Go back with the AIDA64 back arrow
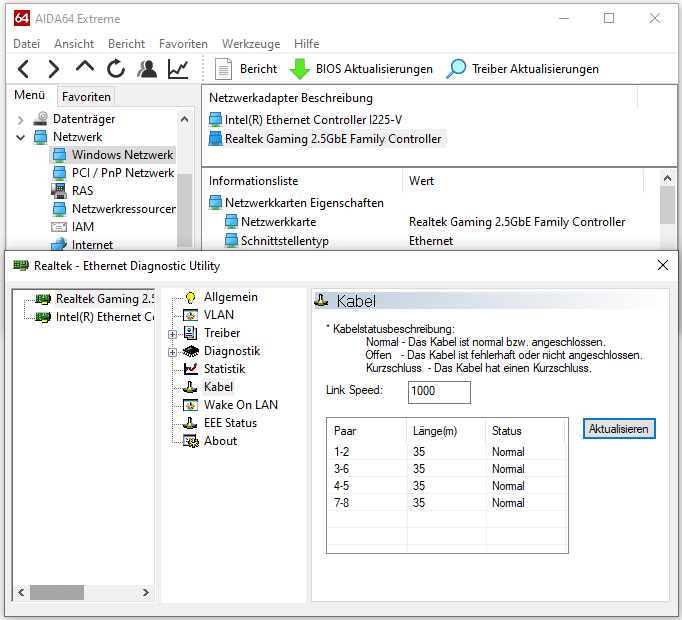This screenshot has width=682, height=620. click(x=23, y=69)
